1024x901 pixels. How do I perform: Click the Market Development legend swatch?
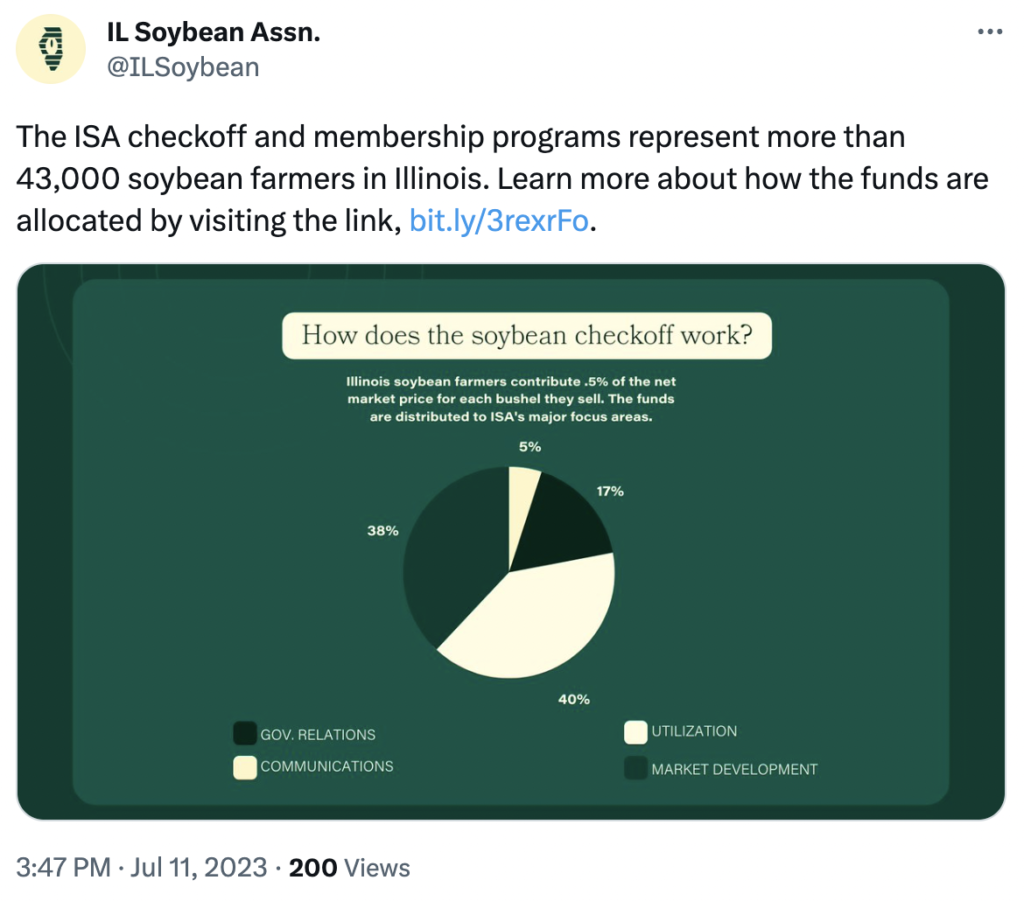635,768
